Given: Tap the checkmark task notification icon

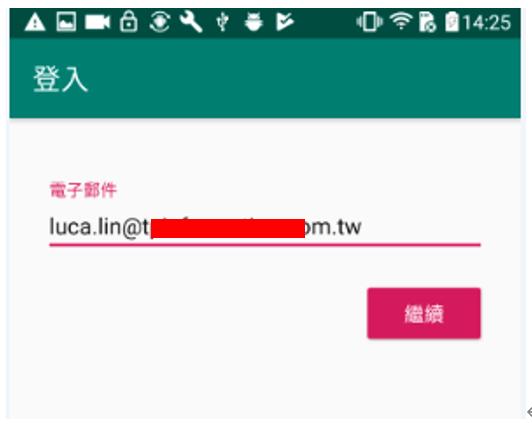Looking at the screenshot, I should point(285,22).
